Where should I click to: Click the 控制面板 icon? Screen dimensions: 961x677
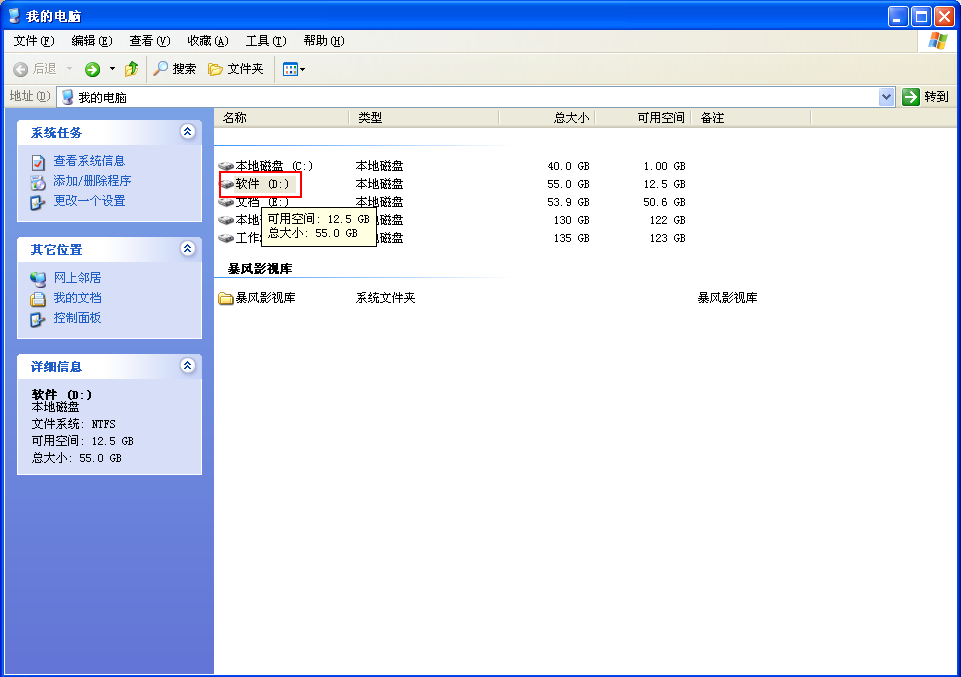click(x=38, y=319)
